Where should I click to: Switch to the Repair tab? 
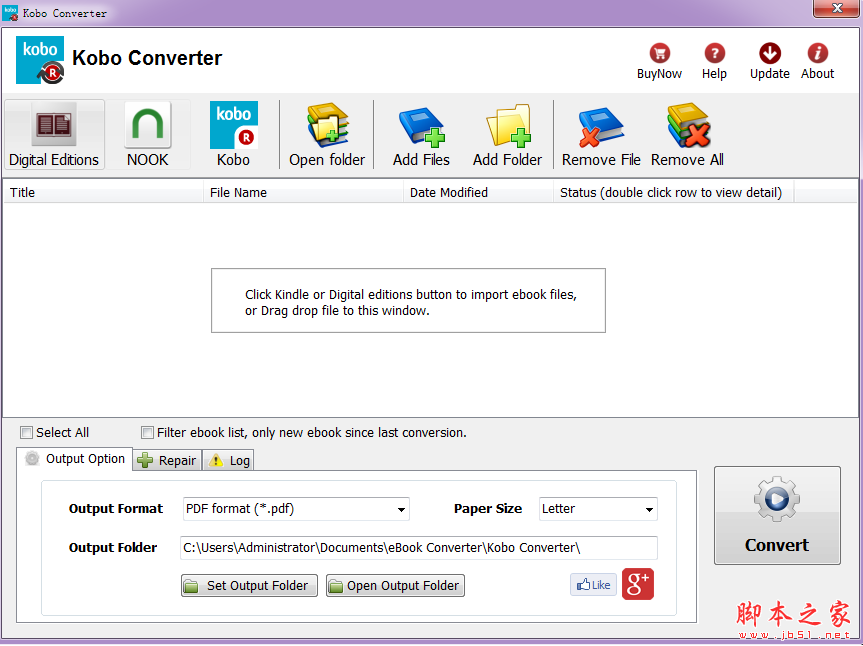click(x=167, y=461)
